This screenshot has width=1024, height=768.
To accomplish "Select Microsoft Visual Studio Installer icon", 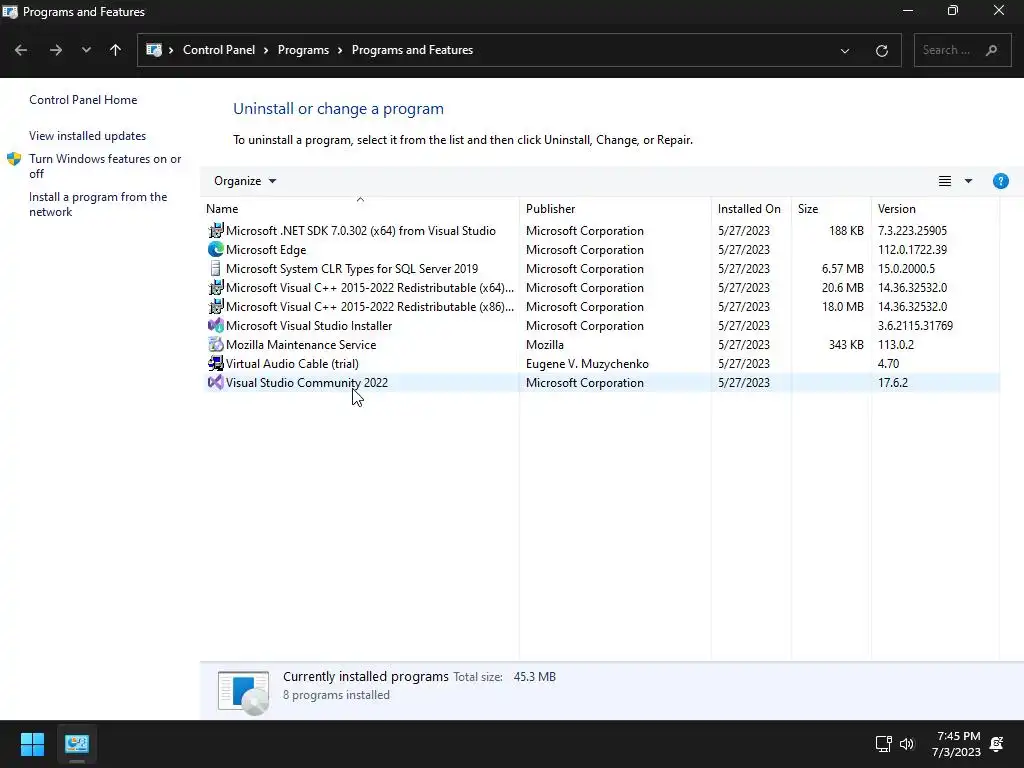I will point(216,325).
